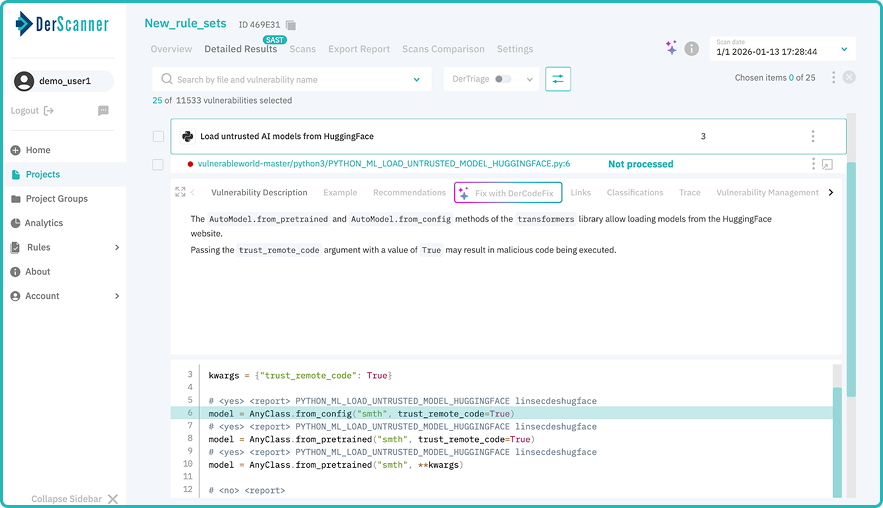Open the PYTHON_ML_LOAD_UNTRUSTED_MODEL_HUGGINGFACE.py:6 file link
883x508 pixels.
click(383, 164)
